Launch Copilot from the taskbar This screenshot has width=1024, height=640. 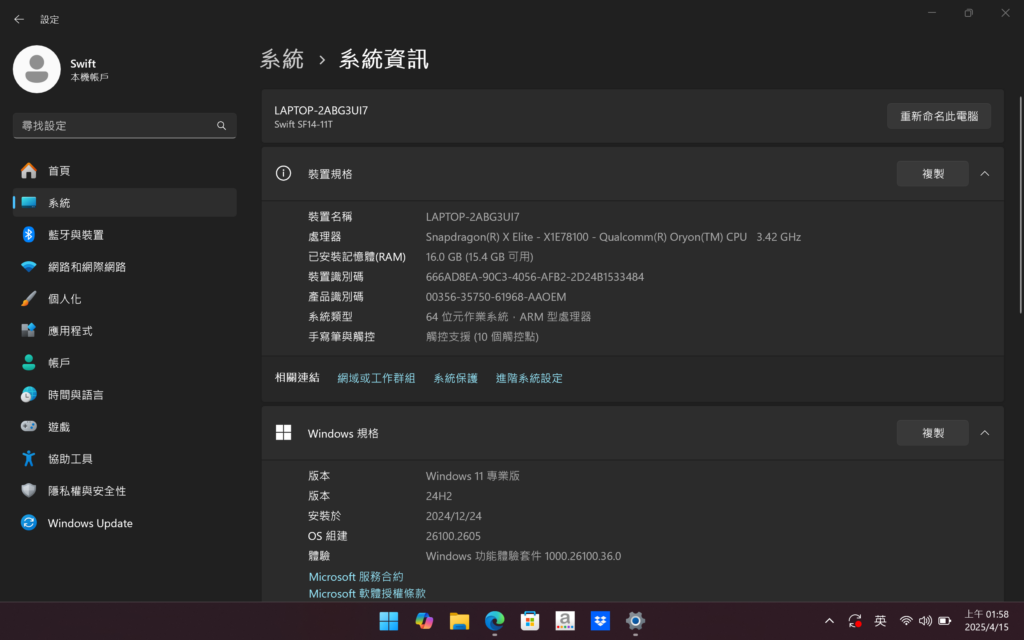pyautogui.click(x=424, y=620)
